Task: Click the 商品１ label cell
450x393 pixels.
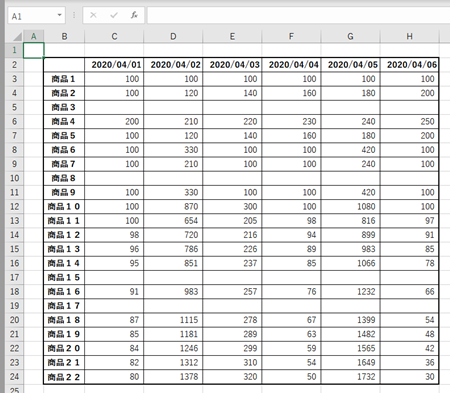Action: [64, 79]
